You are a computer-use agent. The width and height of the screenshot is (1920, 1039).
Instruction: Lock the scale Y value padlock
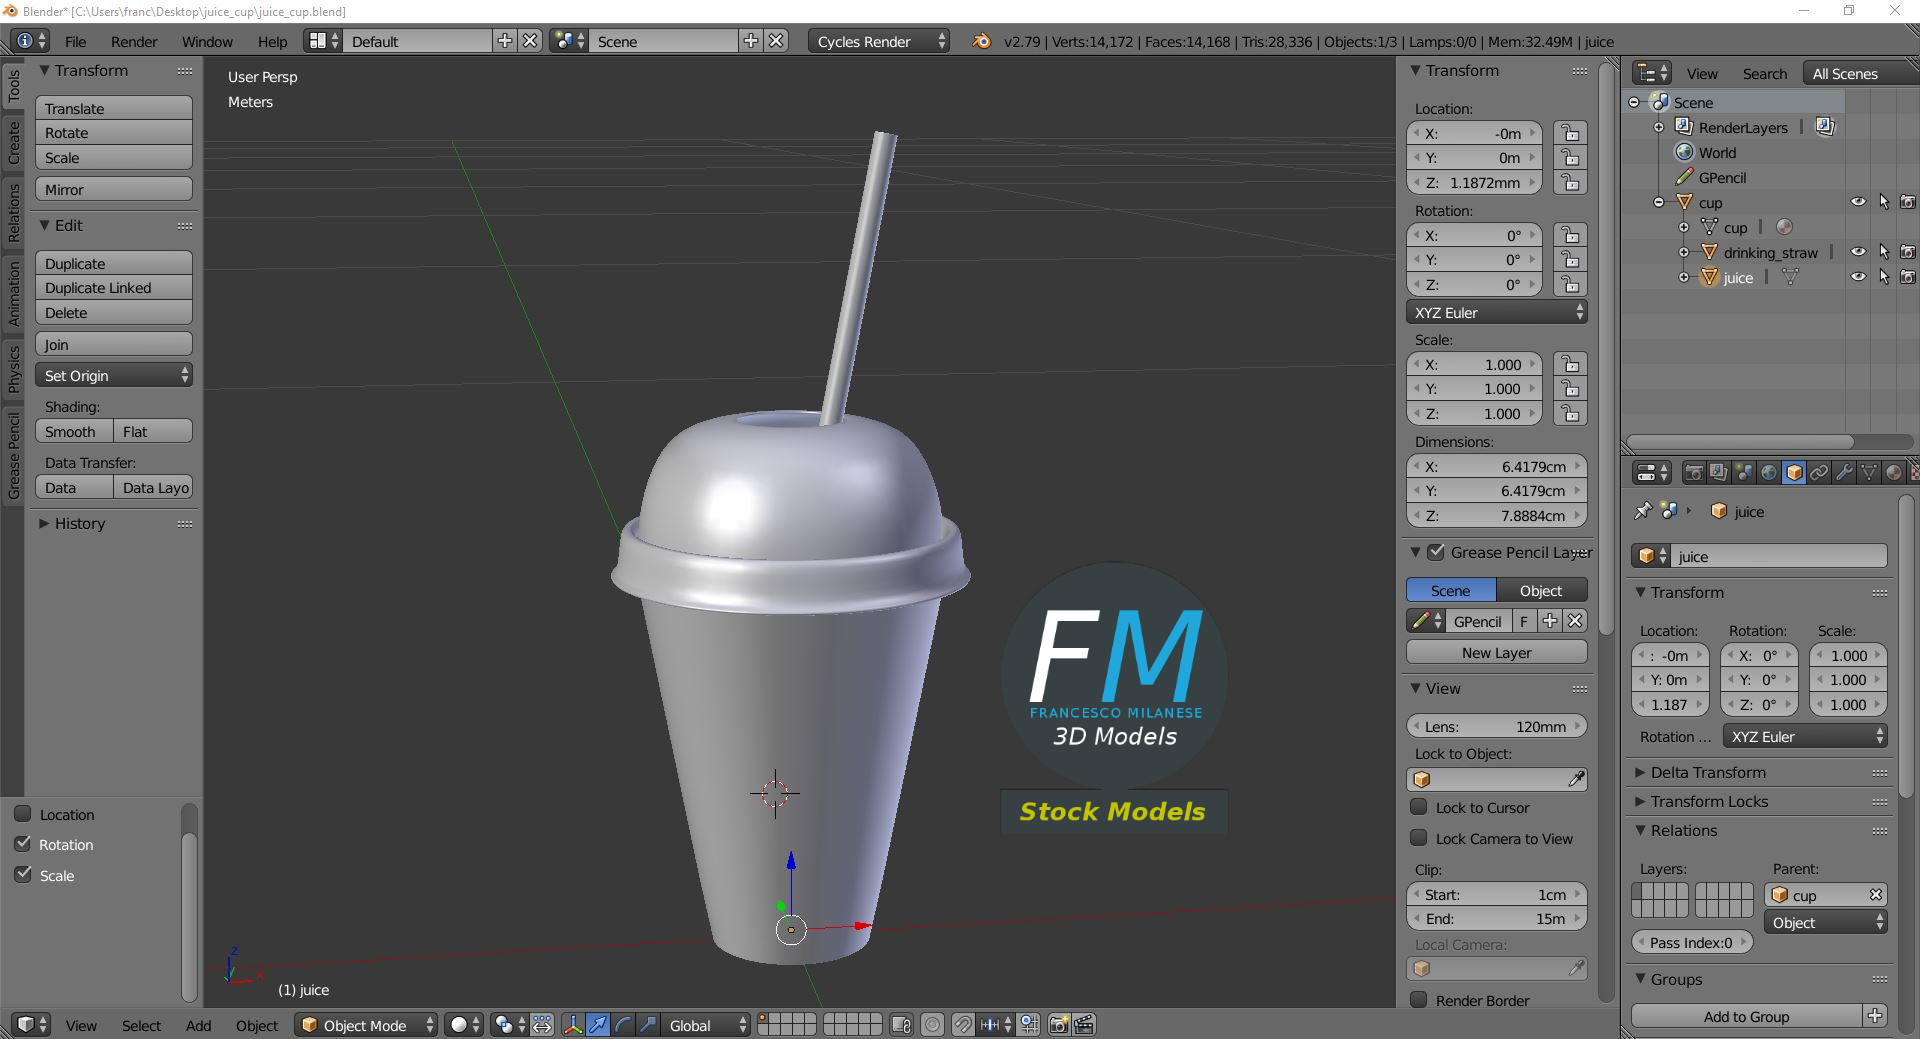[1570, 389]
